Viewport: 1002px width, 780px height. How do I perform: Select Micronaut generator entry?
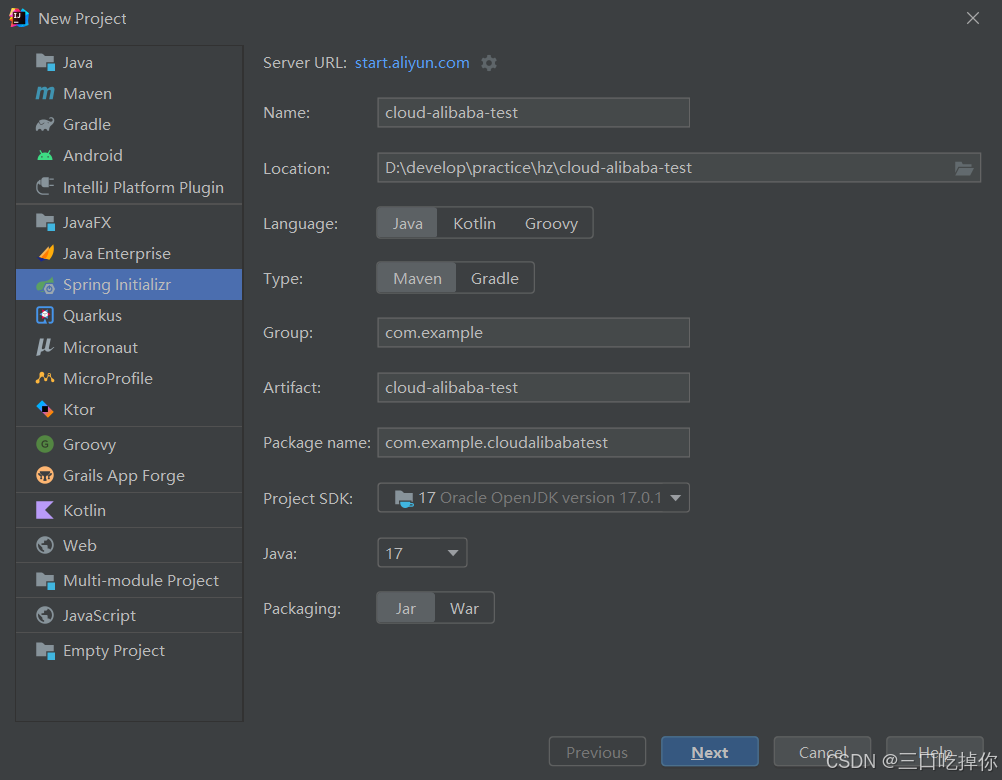(x=129, y=347)
